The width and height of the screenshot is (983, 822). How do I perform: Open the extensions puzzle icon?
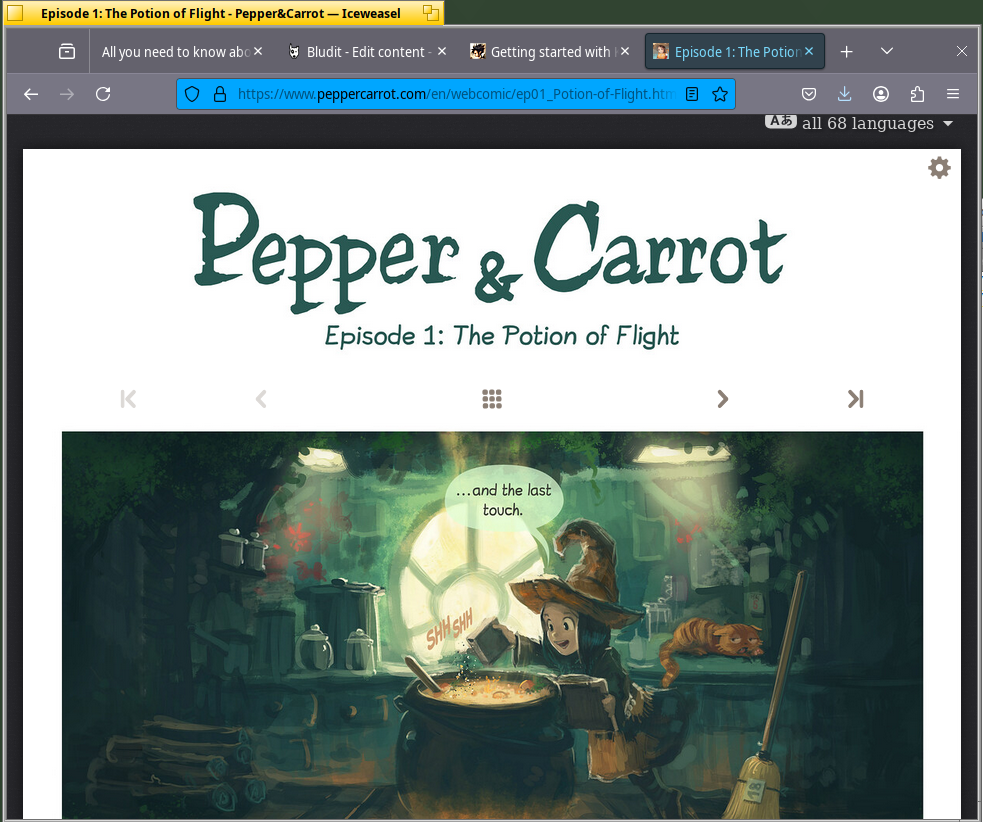point(917,94)
